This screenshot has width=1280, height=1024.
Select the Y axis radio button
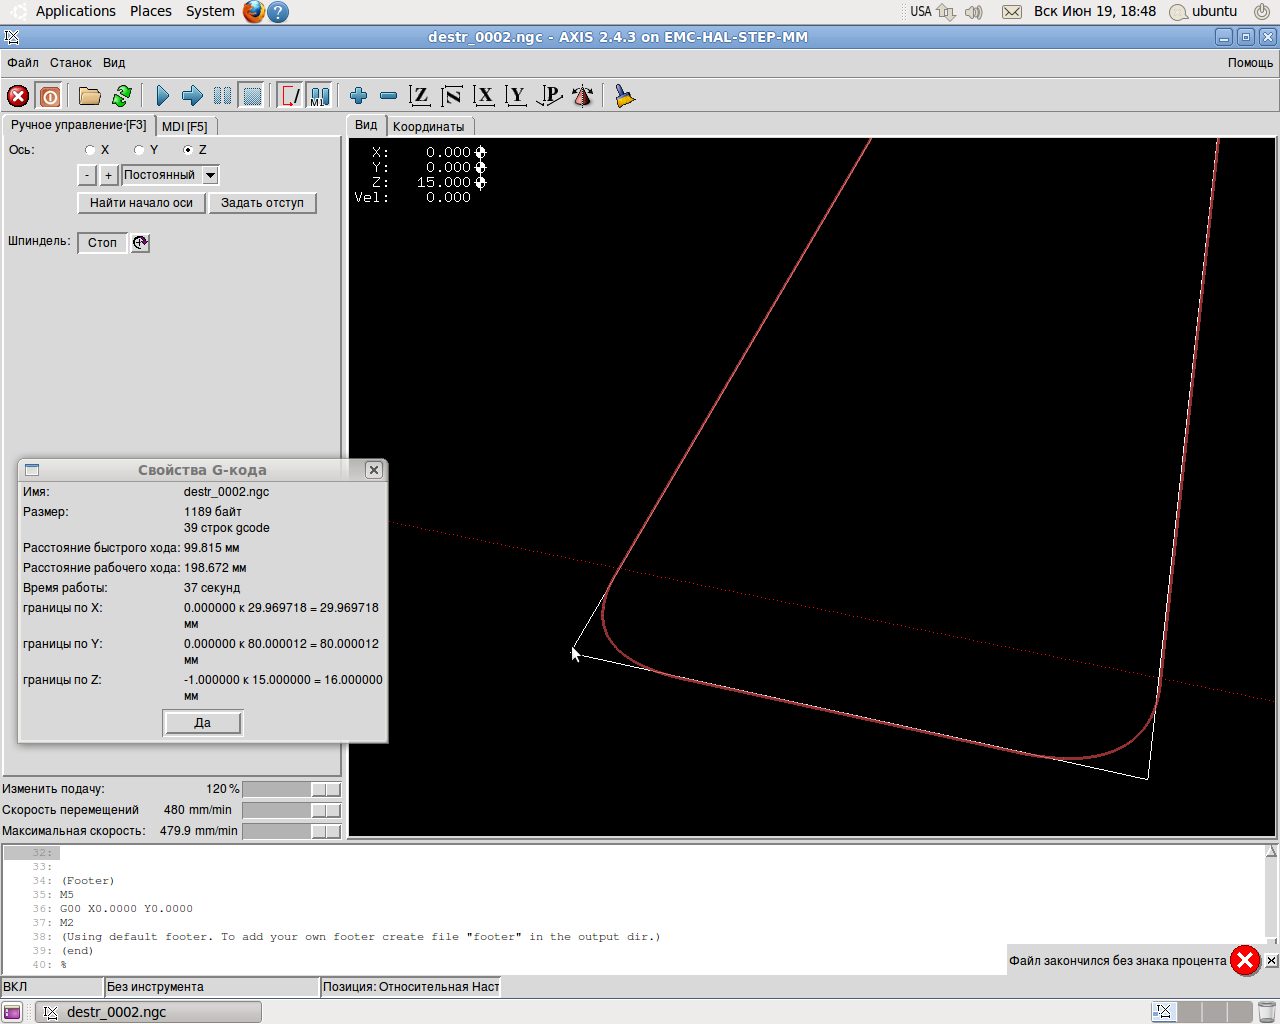coord(139,150)
